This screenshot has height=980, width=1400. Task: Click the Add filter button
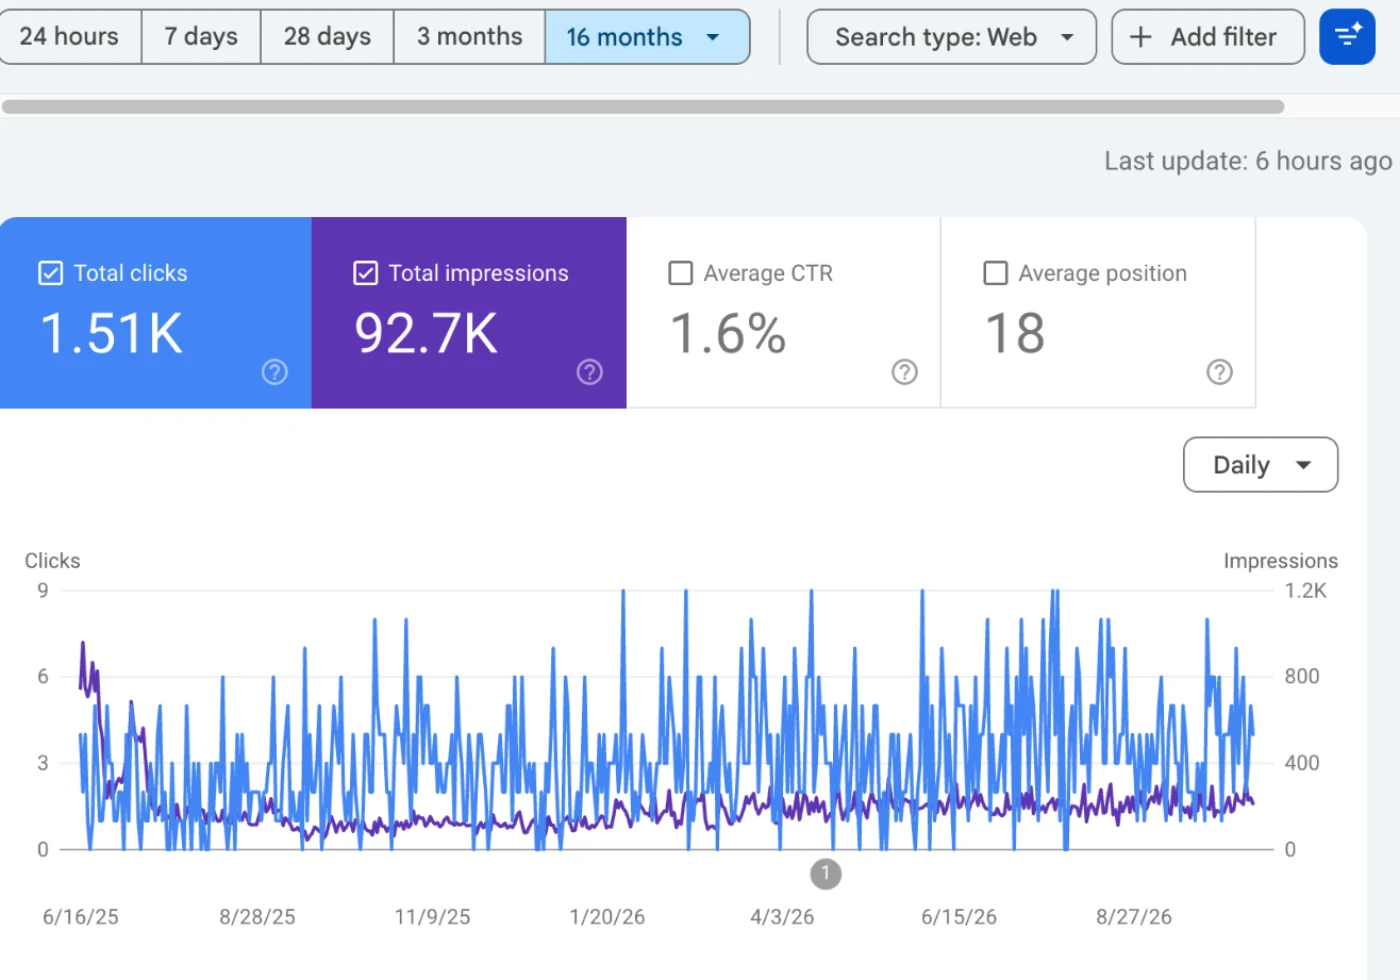[x=1208, y=37]
